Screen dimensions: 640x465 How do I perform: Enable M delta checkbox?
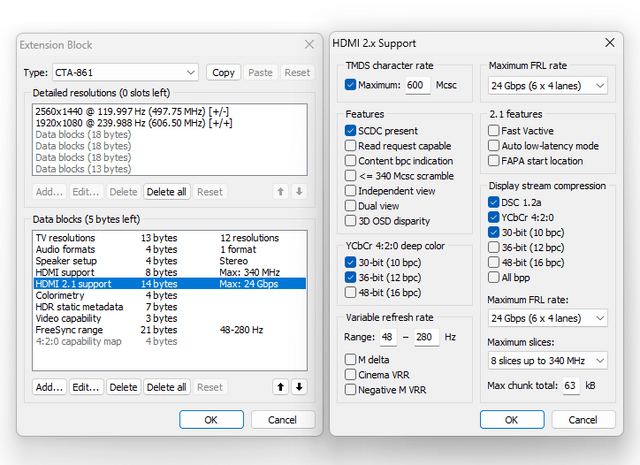pos(350,360)
